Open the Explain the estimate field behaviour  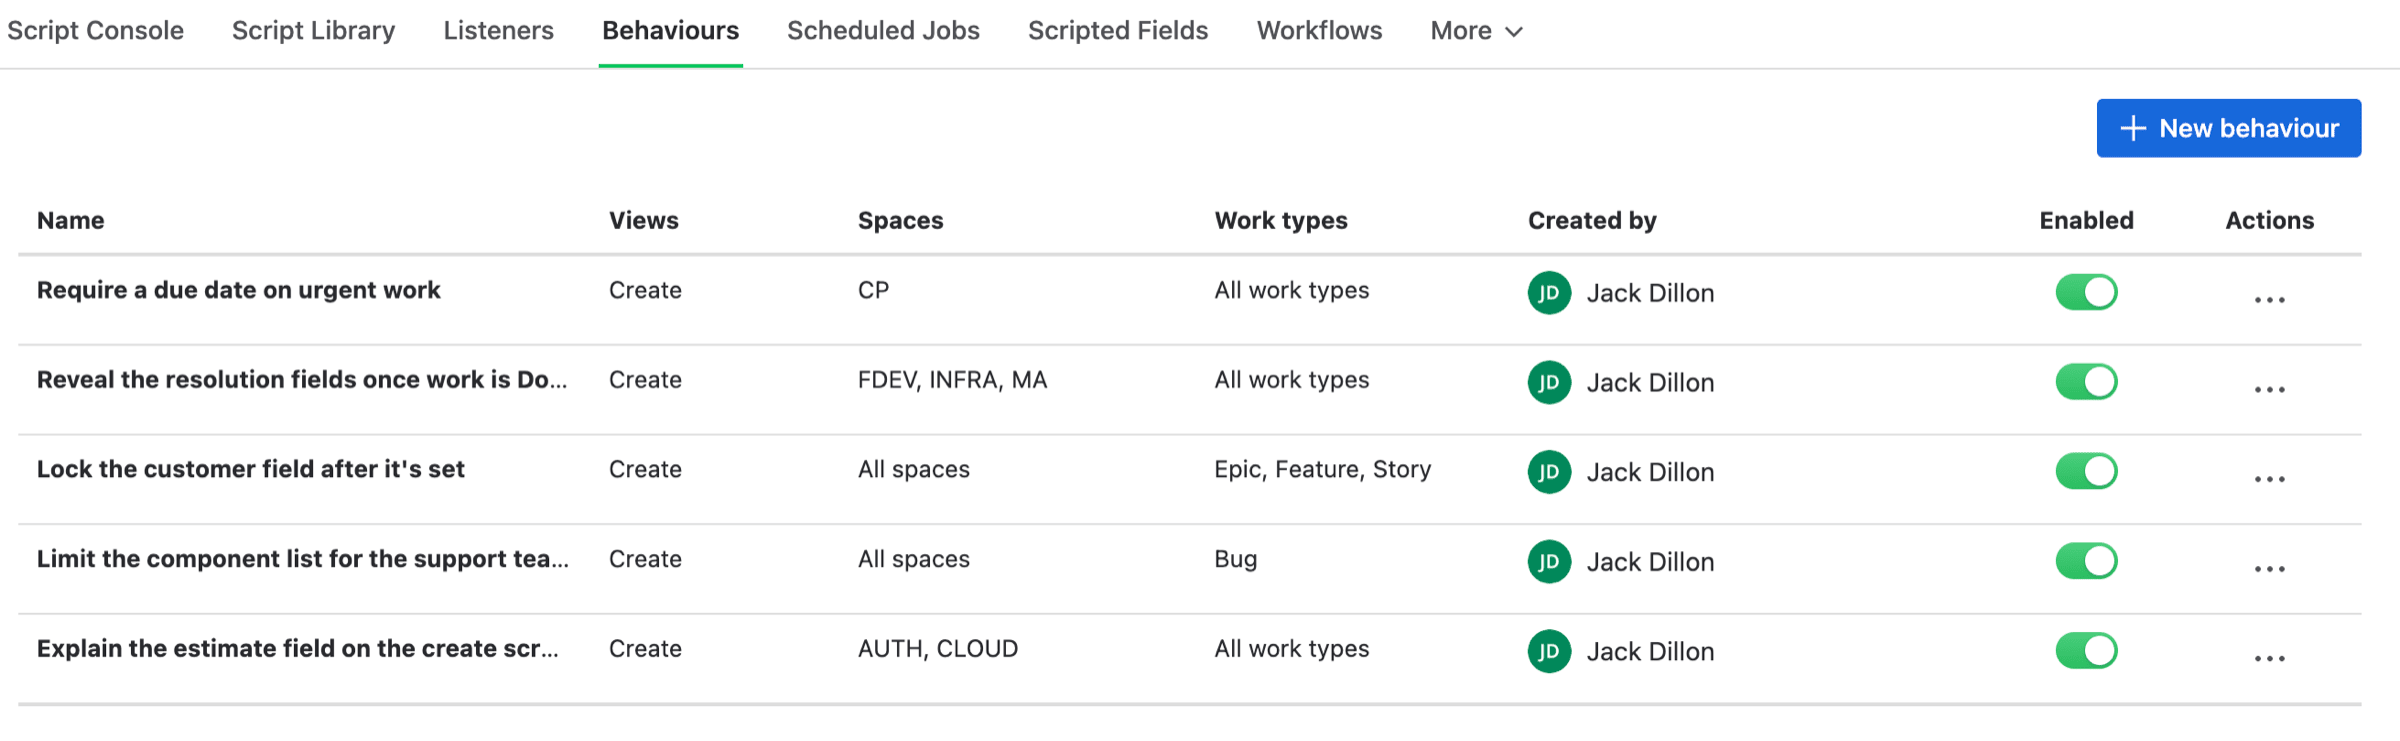click(298, 649)
